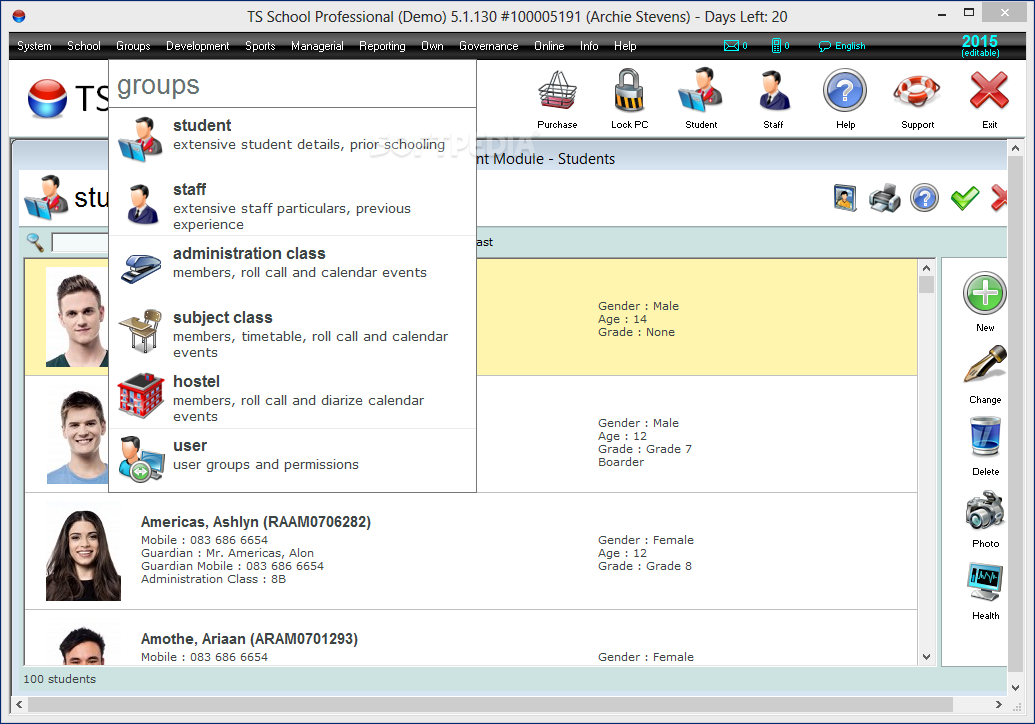This screenshot has width=1035, height=724.
Task: Open the Purchase basket icon
Action: (557, 90)
